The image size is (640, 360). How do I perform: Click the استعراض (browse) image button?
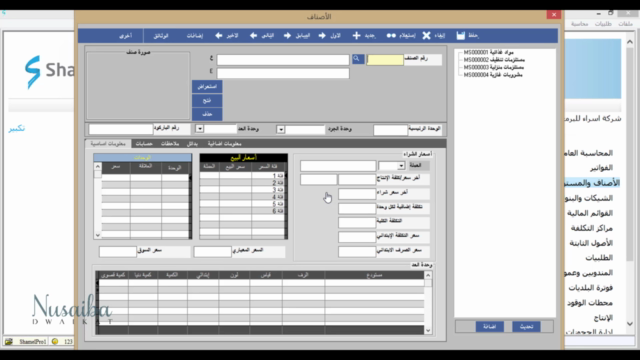point(207,87)
